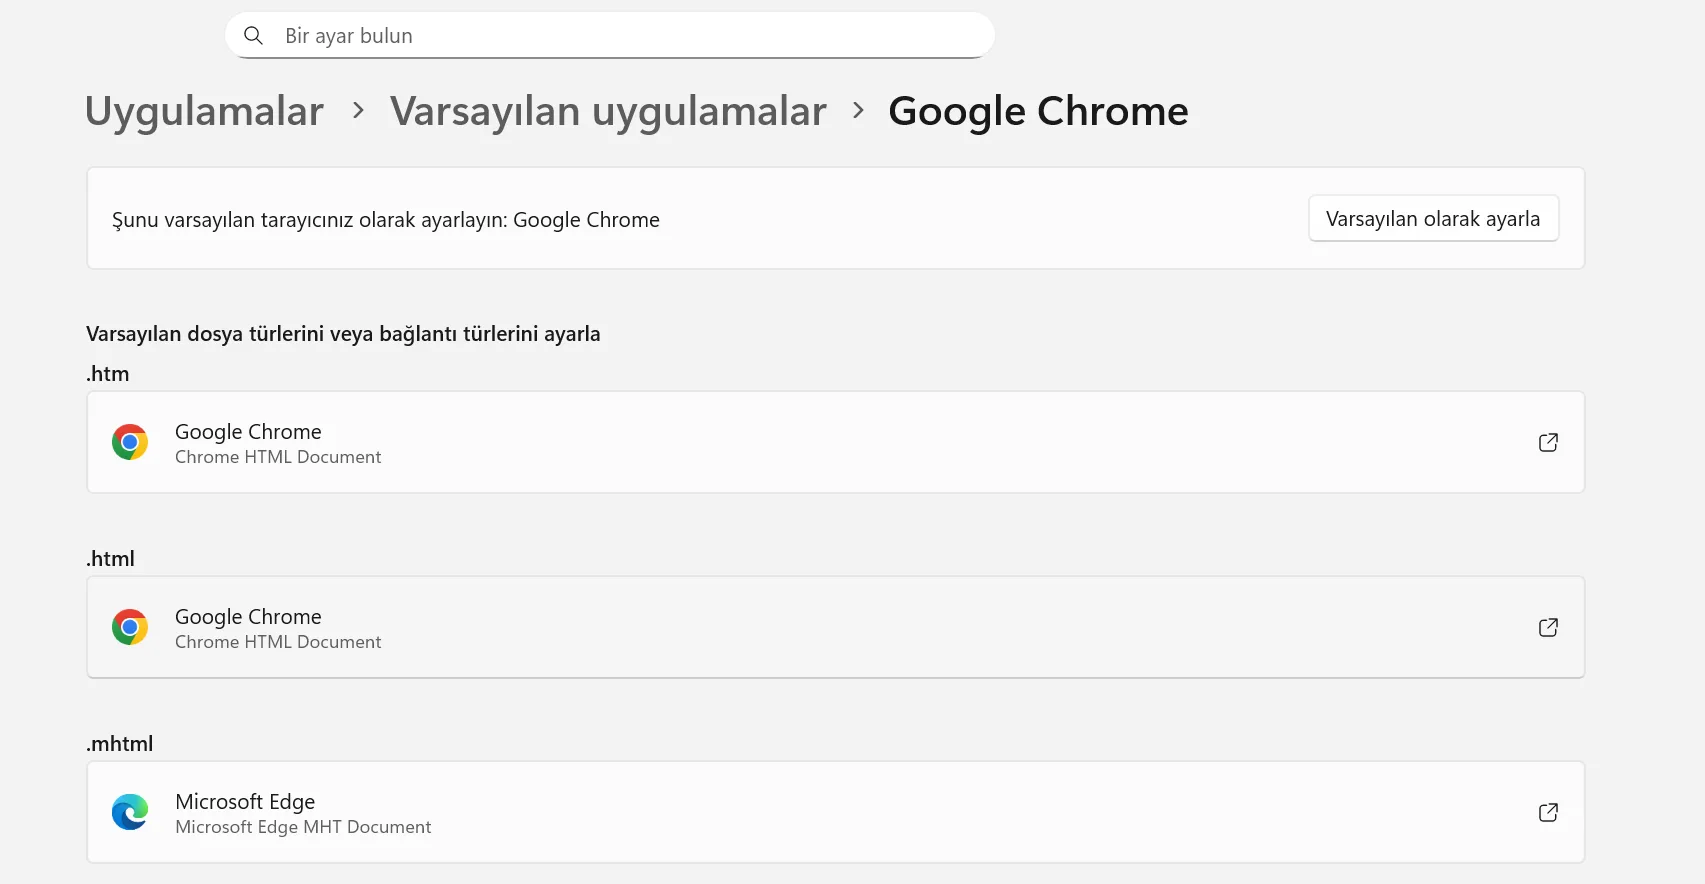This screenshot has width=1705, height=884.
Task: Select Google Chrome label under .html
Action: [248, 617]
